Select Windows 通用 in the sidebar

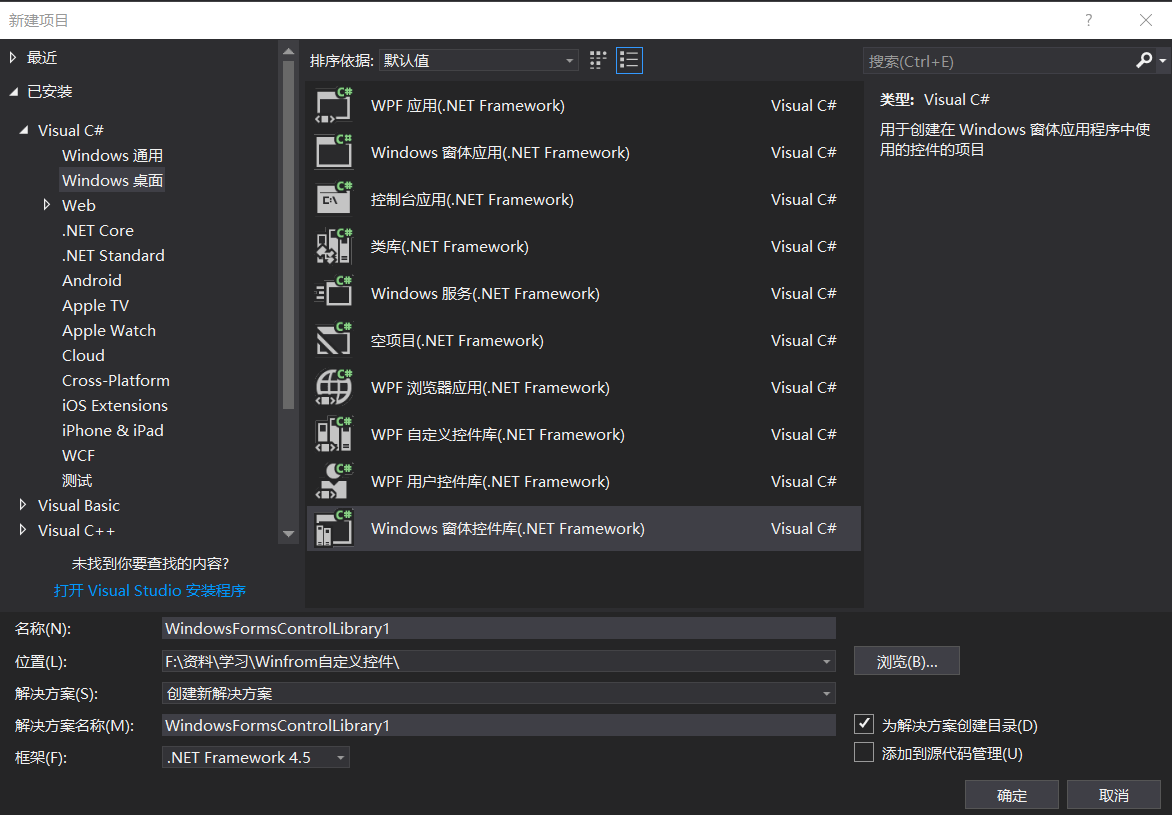point(112,155)
